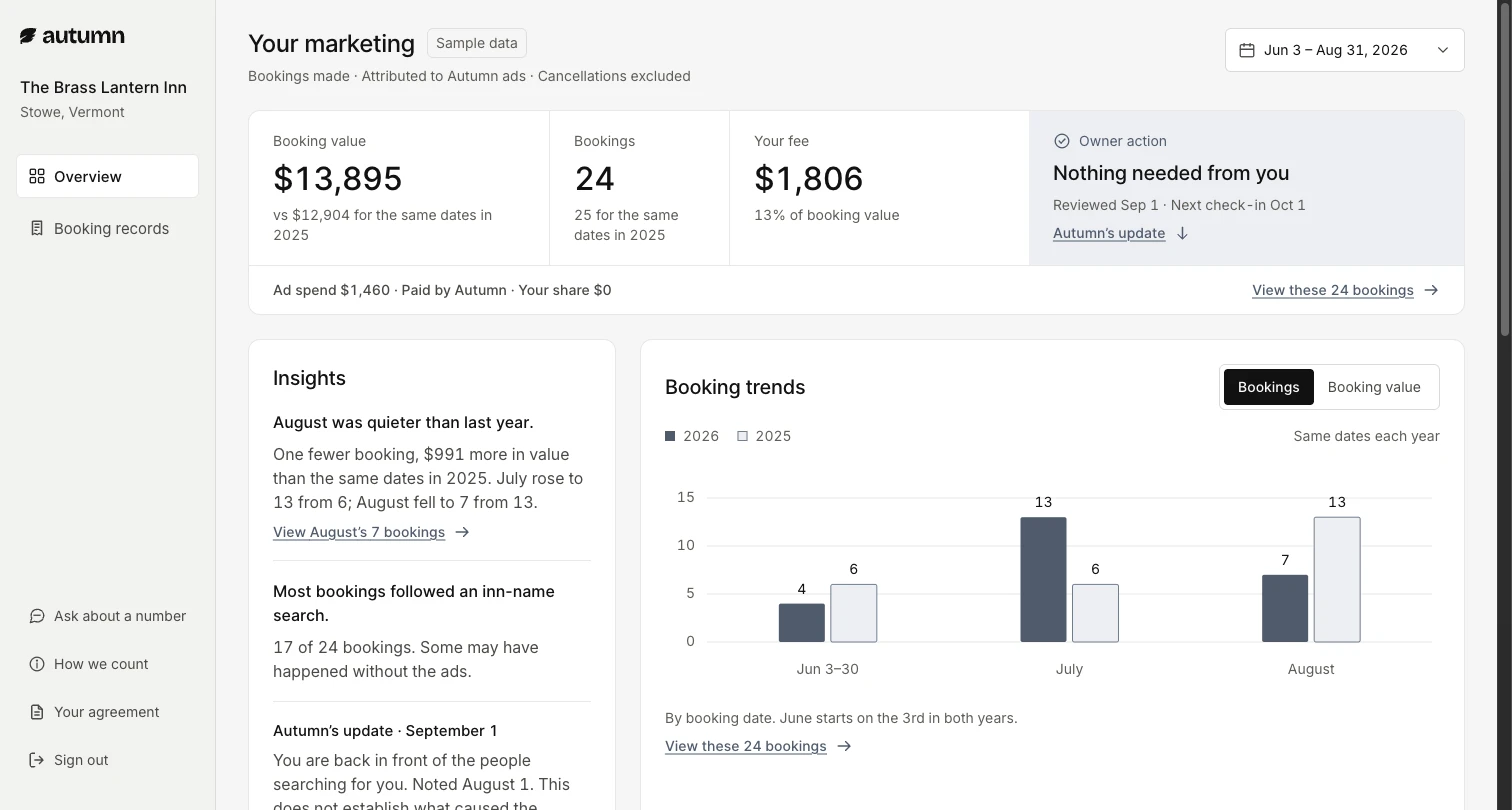Screen dimensions: 1512x810
Task: Click the Overview grid icon
Action: pos(37,176)
